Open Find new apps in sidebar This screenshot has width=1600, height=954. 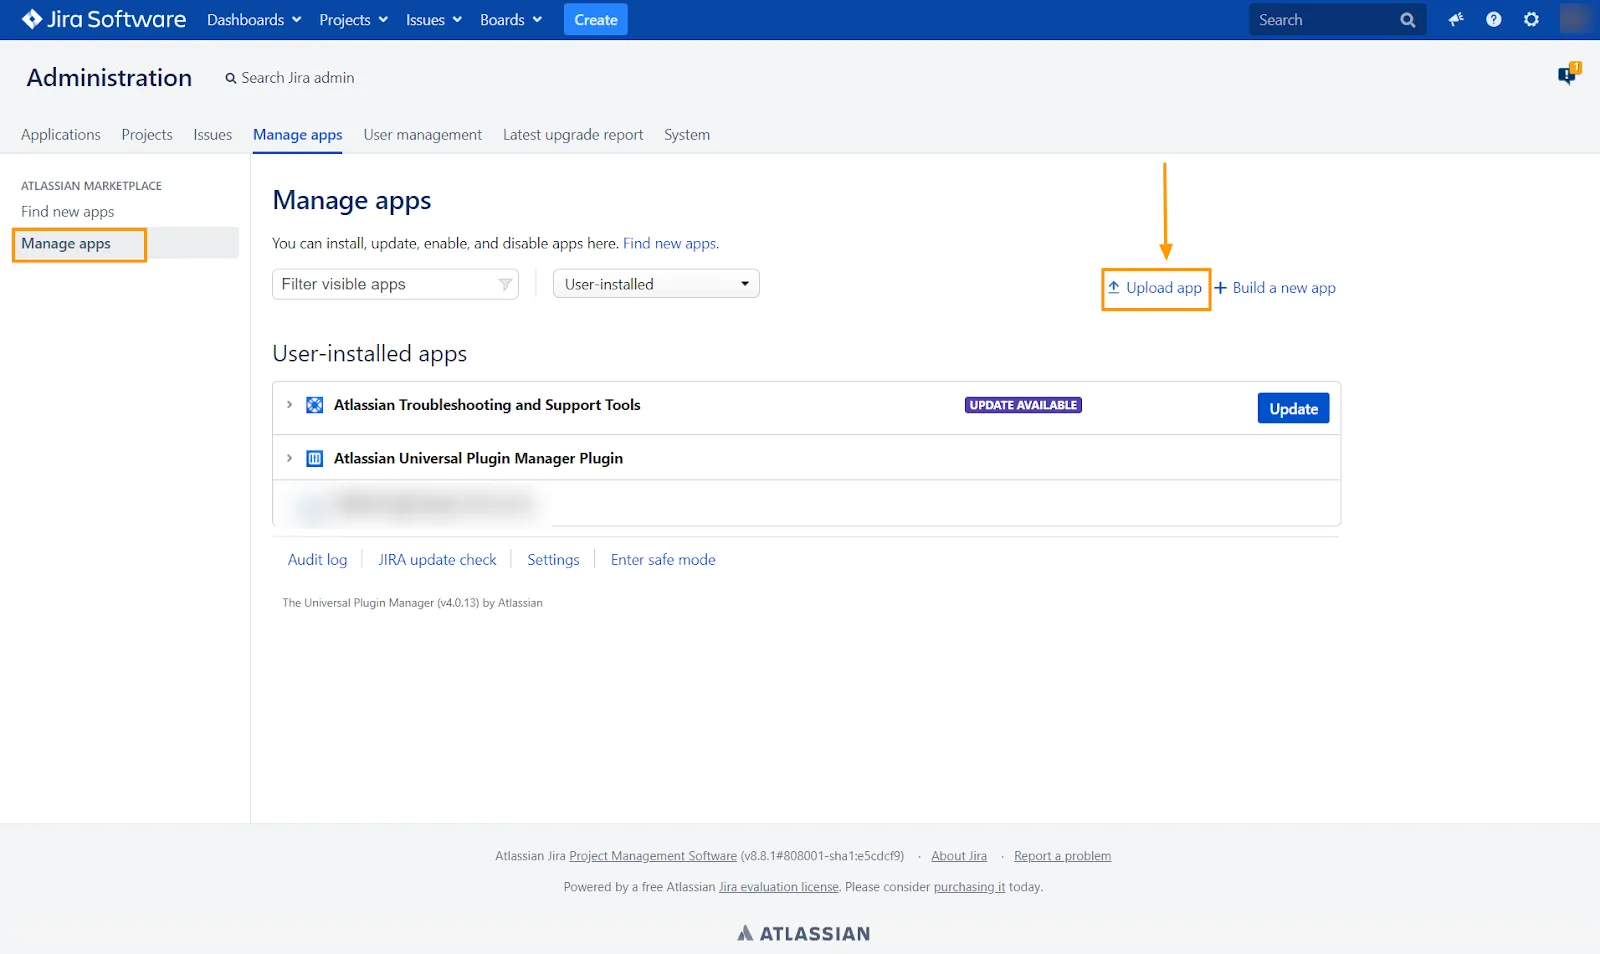(68, 212)
